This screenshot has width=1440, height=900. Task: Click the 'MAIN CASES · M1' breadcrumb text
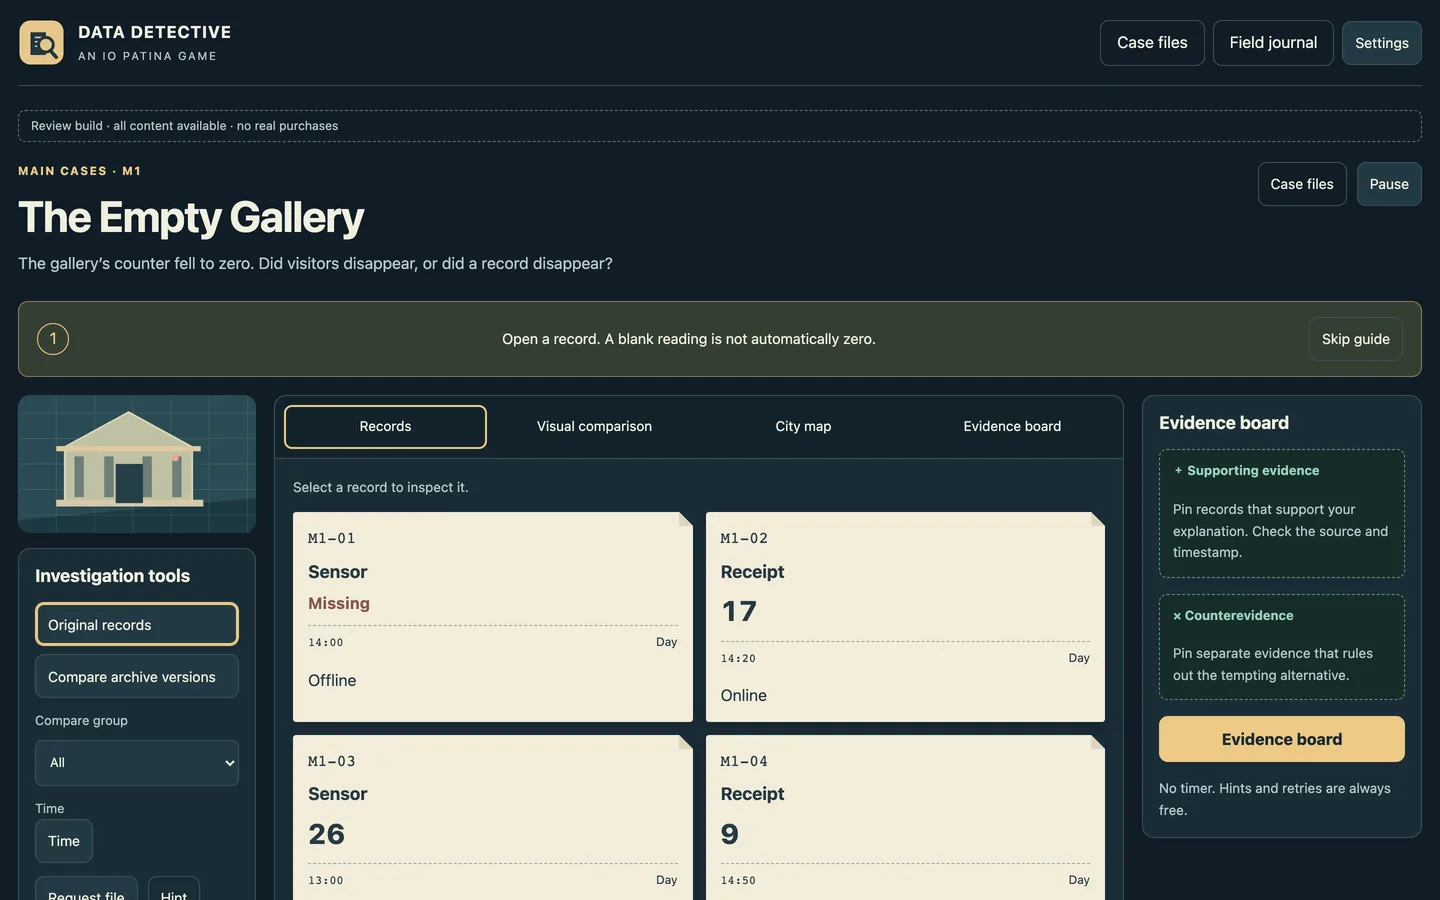[80, 171]
